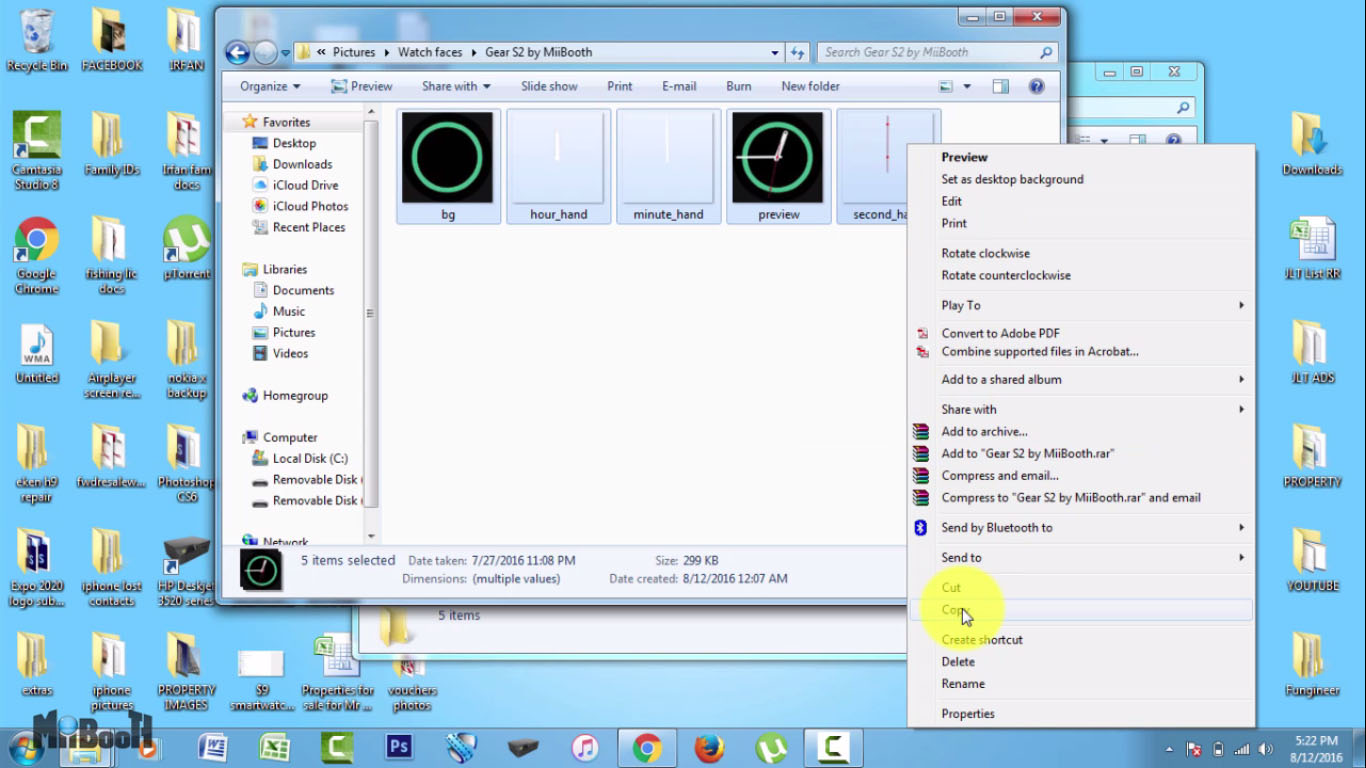Choose Compress and email... option
Screen dimensions: 1366x768
999,475
